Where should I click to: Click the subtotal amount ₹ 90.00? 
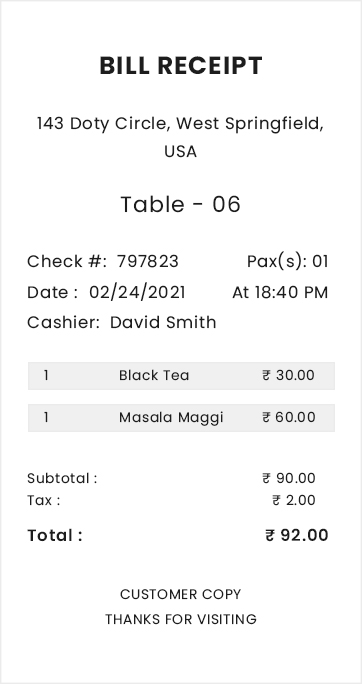tap(289, 479)
